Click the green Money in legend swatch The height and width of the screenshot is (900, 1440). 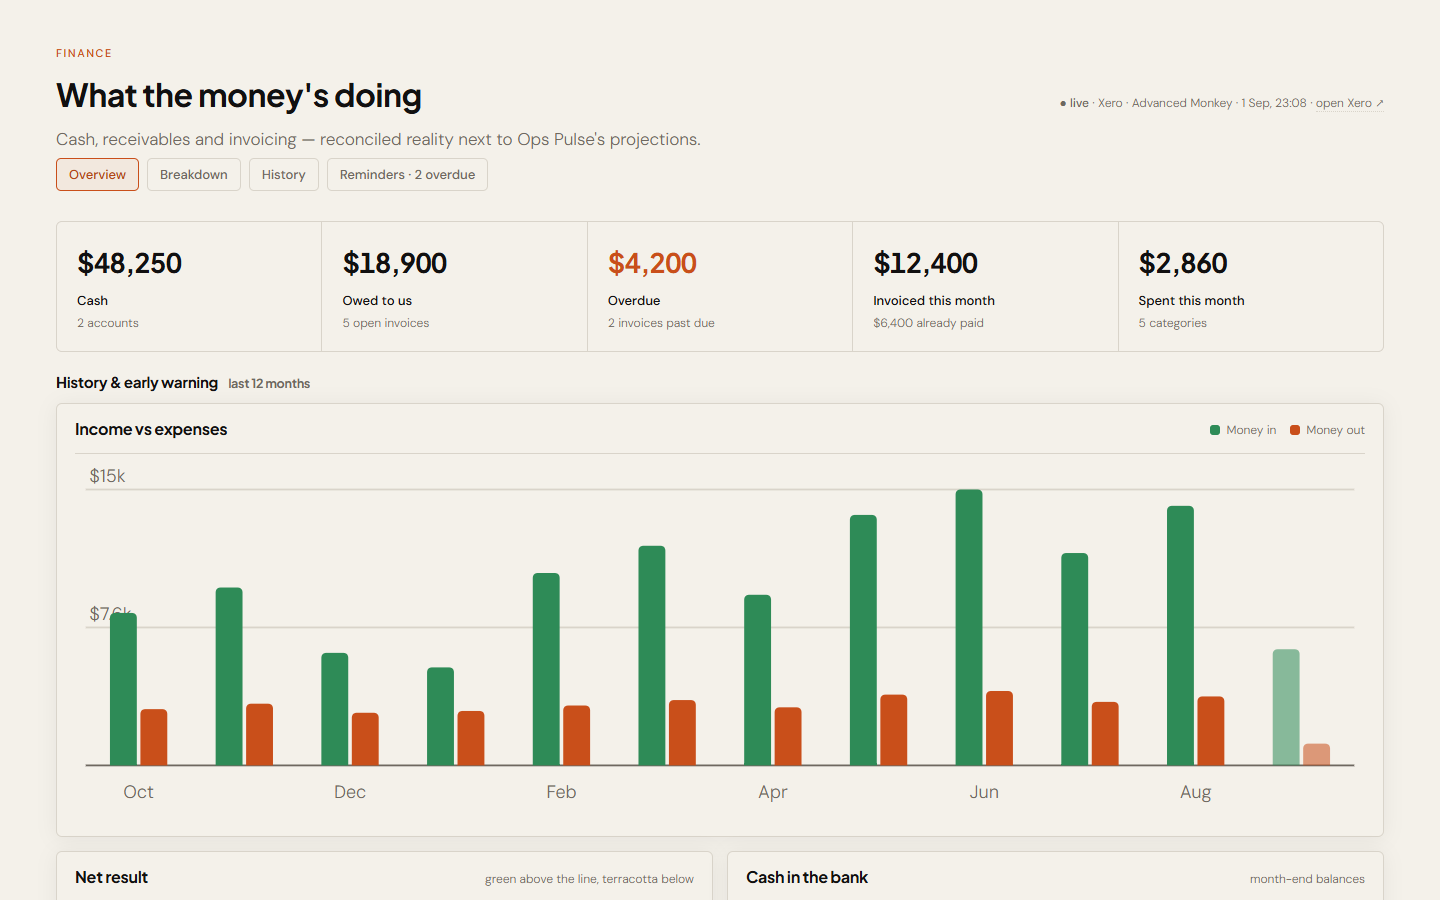tap(1215, 430)
